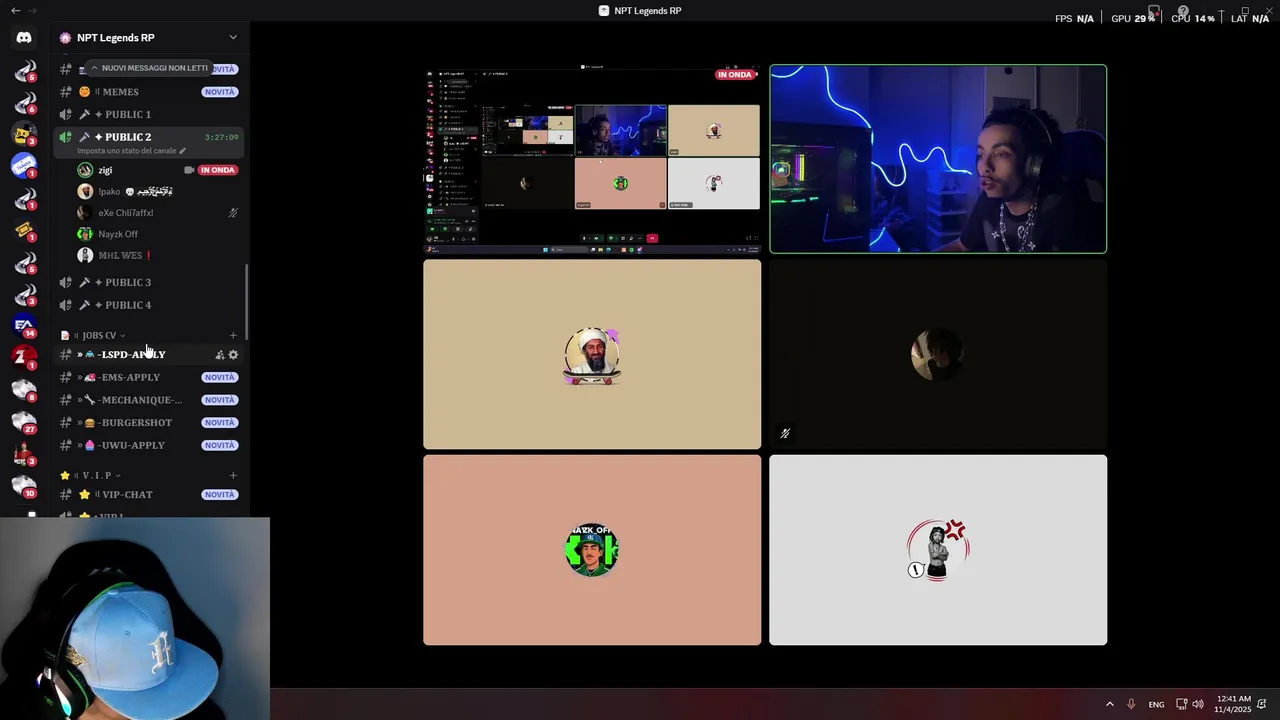Click the camera icon next to zigi
Screen dimensions: 1280x720
(x=188, y=170)
